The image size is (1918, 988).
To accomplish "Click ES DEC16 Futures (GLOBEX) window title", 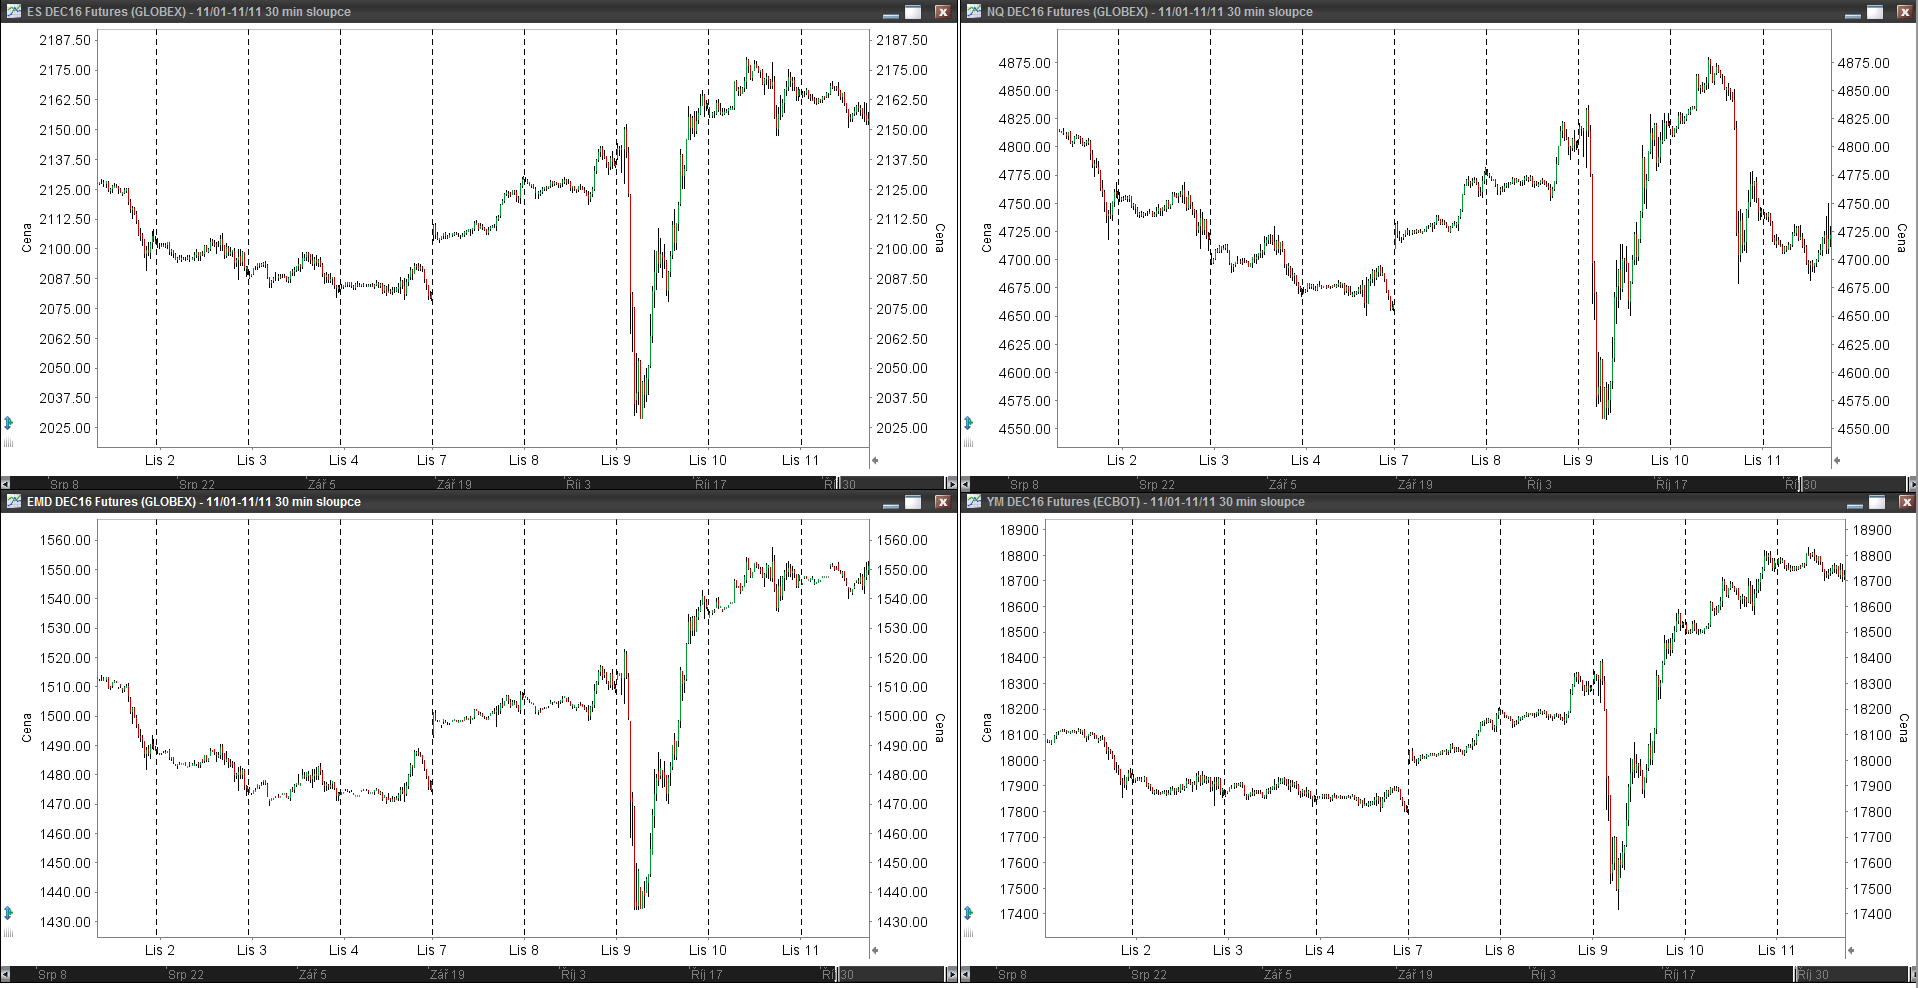I will click(189, 12).
